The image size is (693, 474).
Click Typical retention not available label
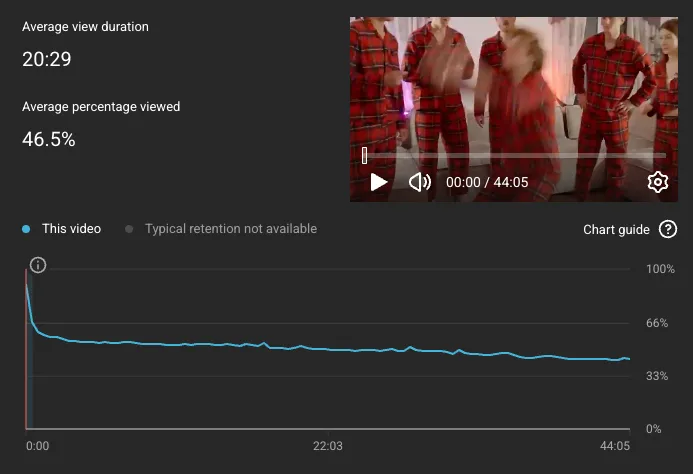[231, 229]
